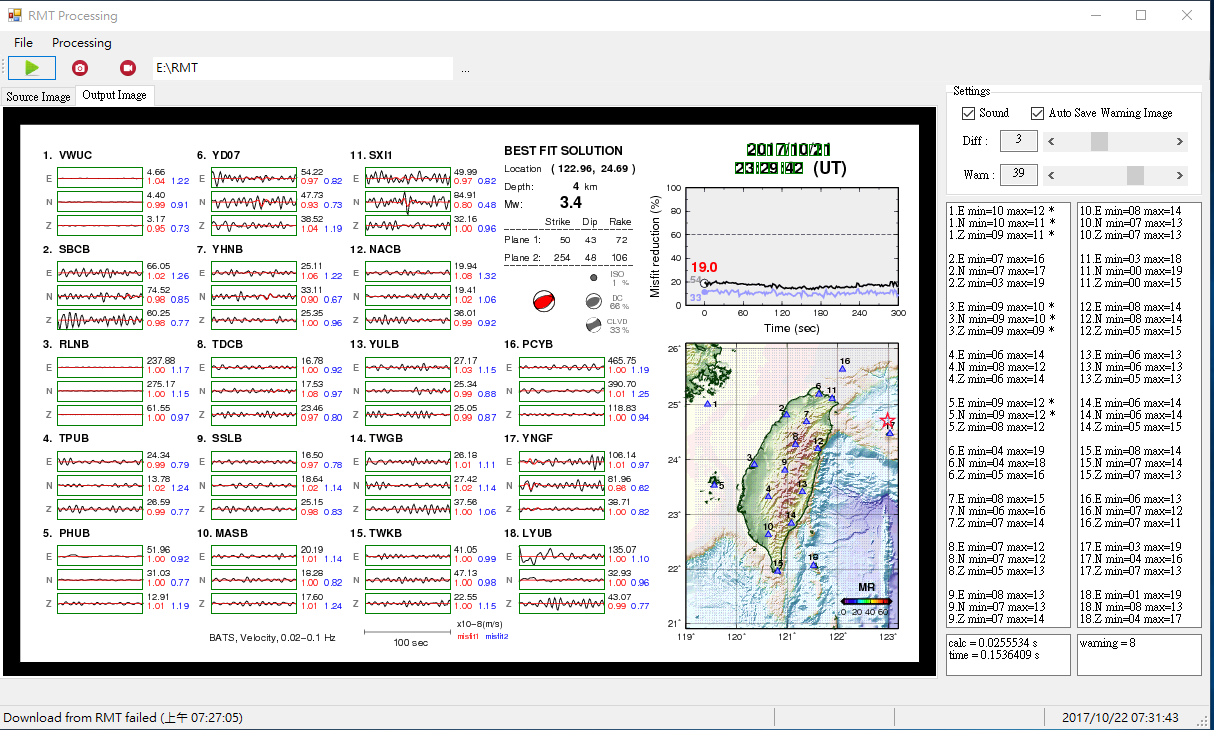This screenshot has width=1214, height=730.
Task: Click the Diff slider thumb
Action: [x=1099, y=142]
